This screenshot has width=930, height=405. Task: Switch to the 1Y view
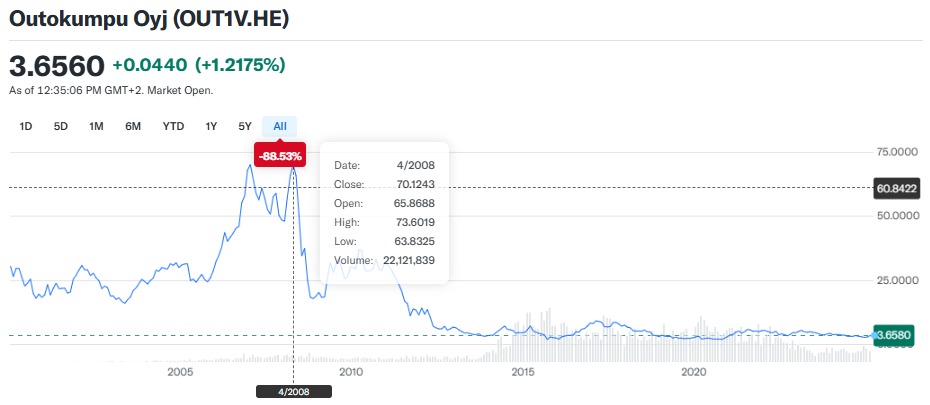pos(211,126)
